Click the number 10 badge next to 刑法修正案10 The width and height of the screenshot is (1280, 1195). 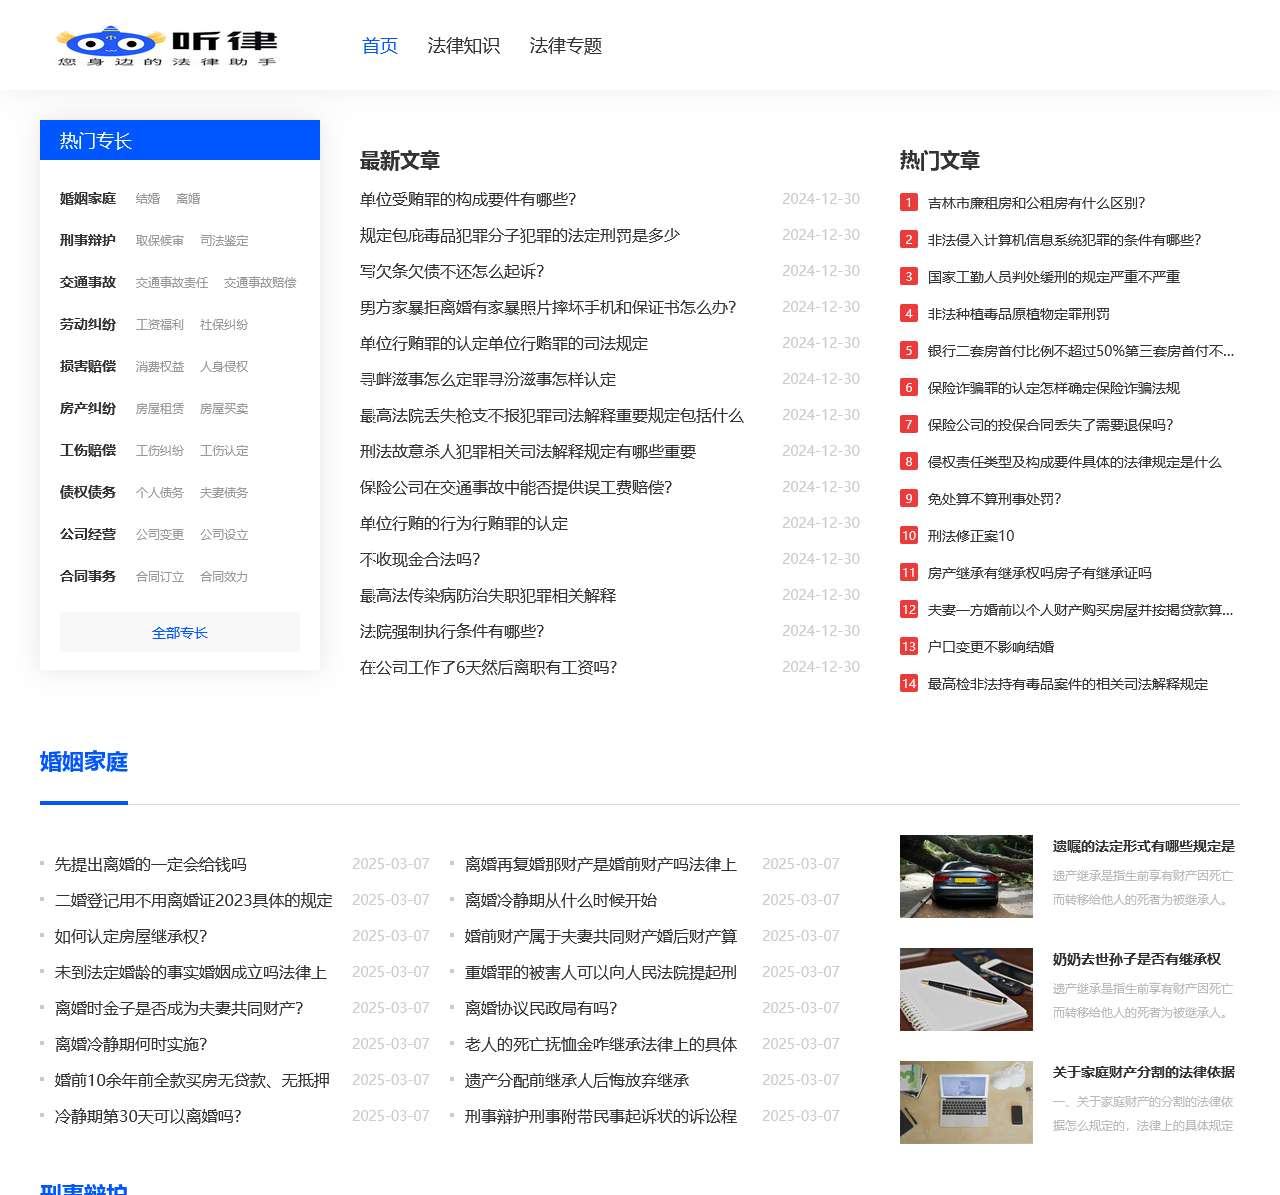pyautogui.click(x=908, y=536)
